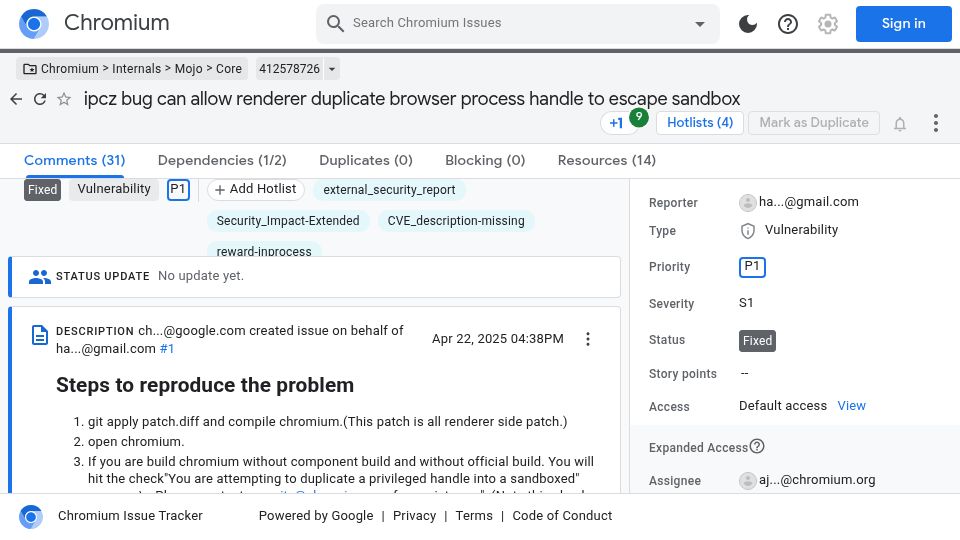
Task: Click the Vulnerability type chip
Action: pyautogui.click(x=114, y=189)
